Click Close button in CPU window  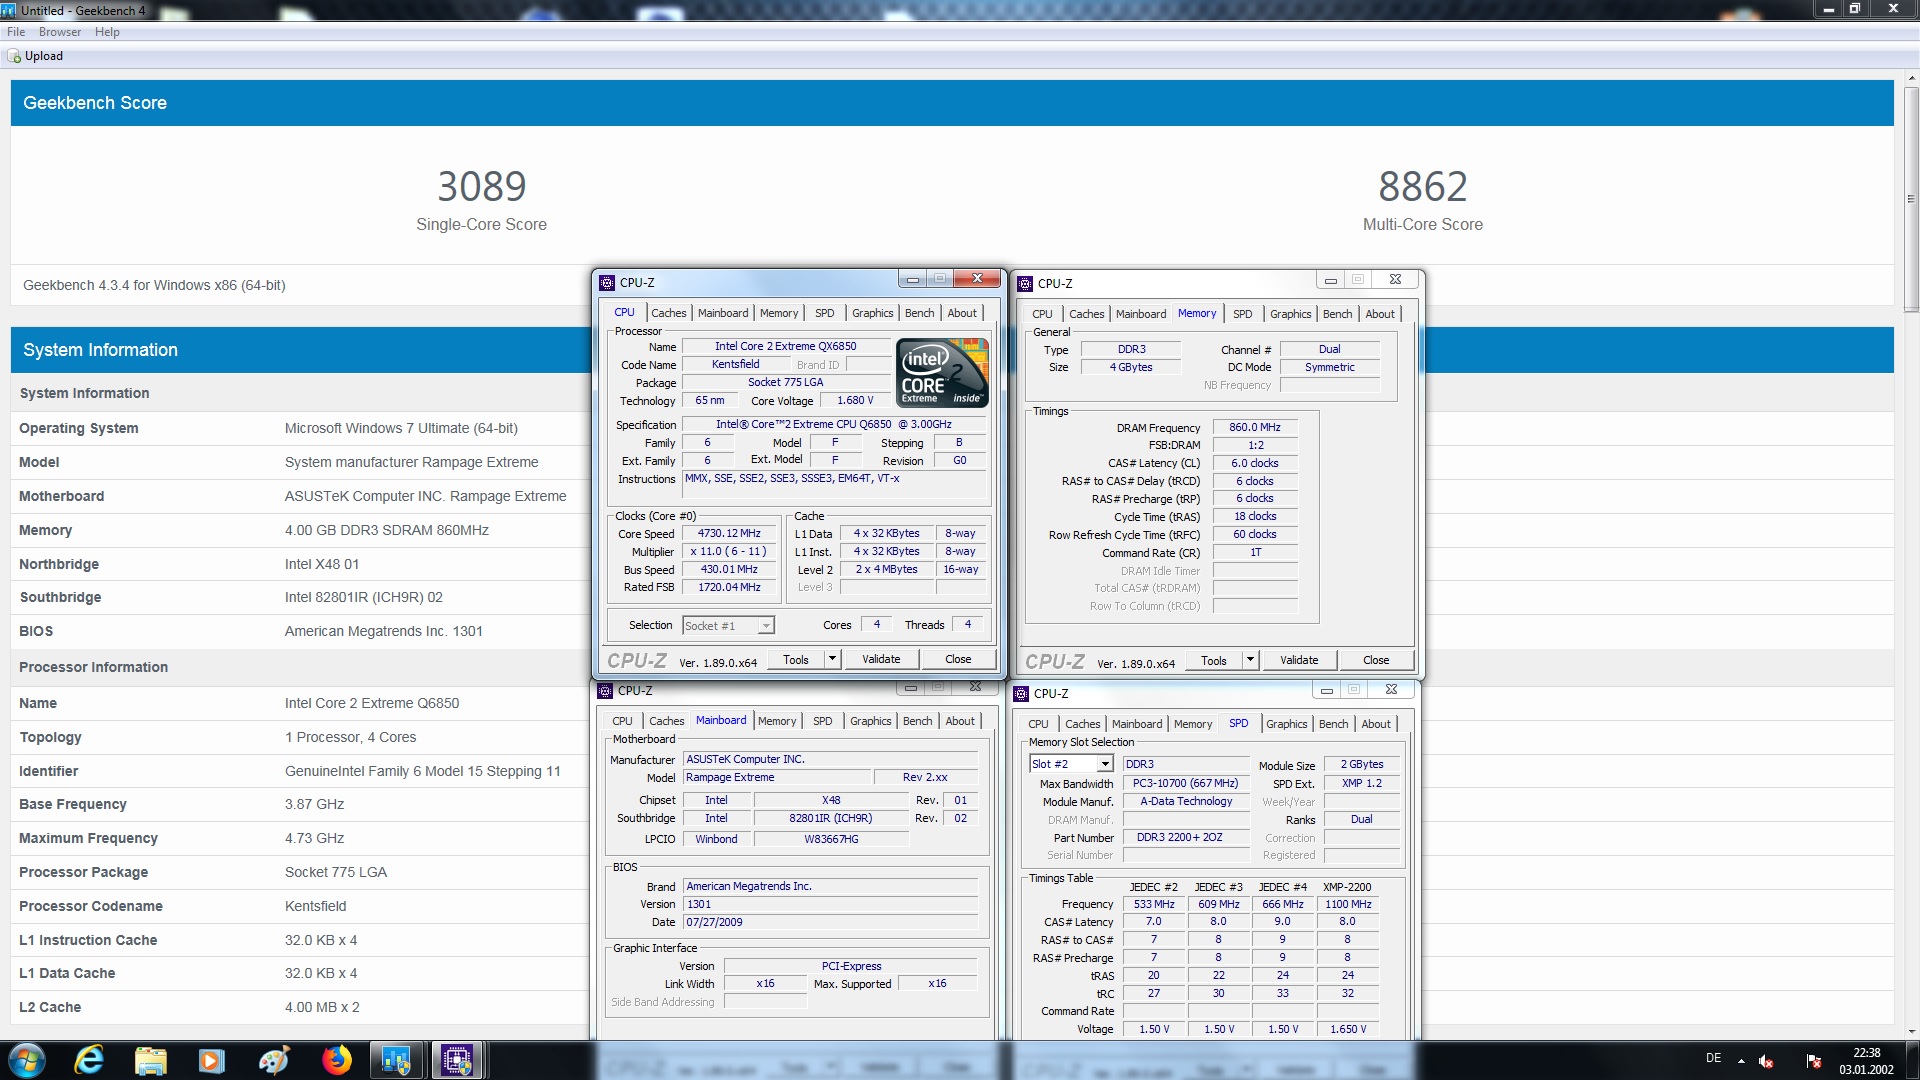click(958, 659)
